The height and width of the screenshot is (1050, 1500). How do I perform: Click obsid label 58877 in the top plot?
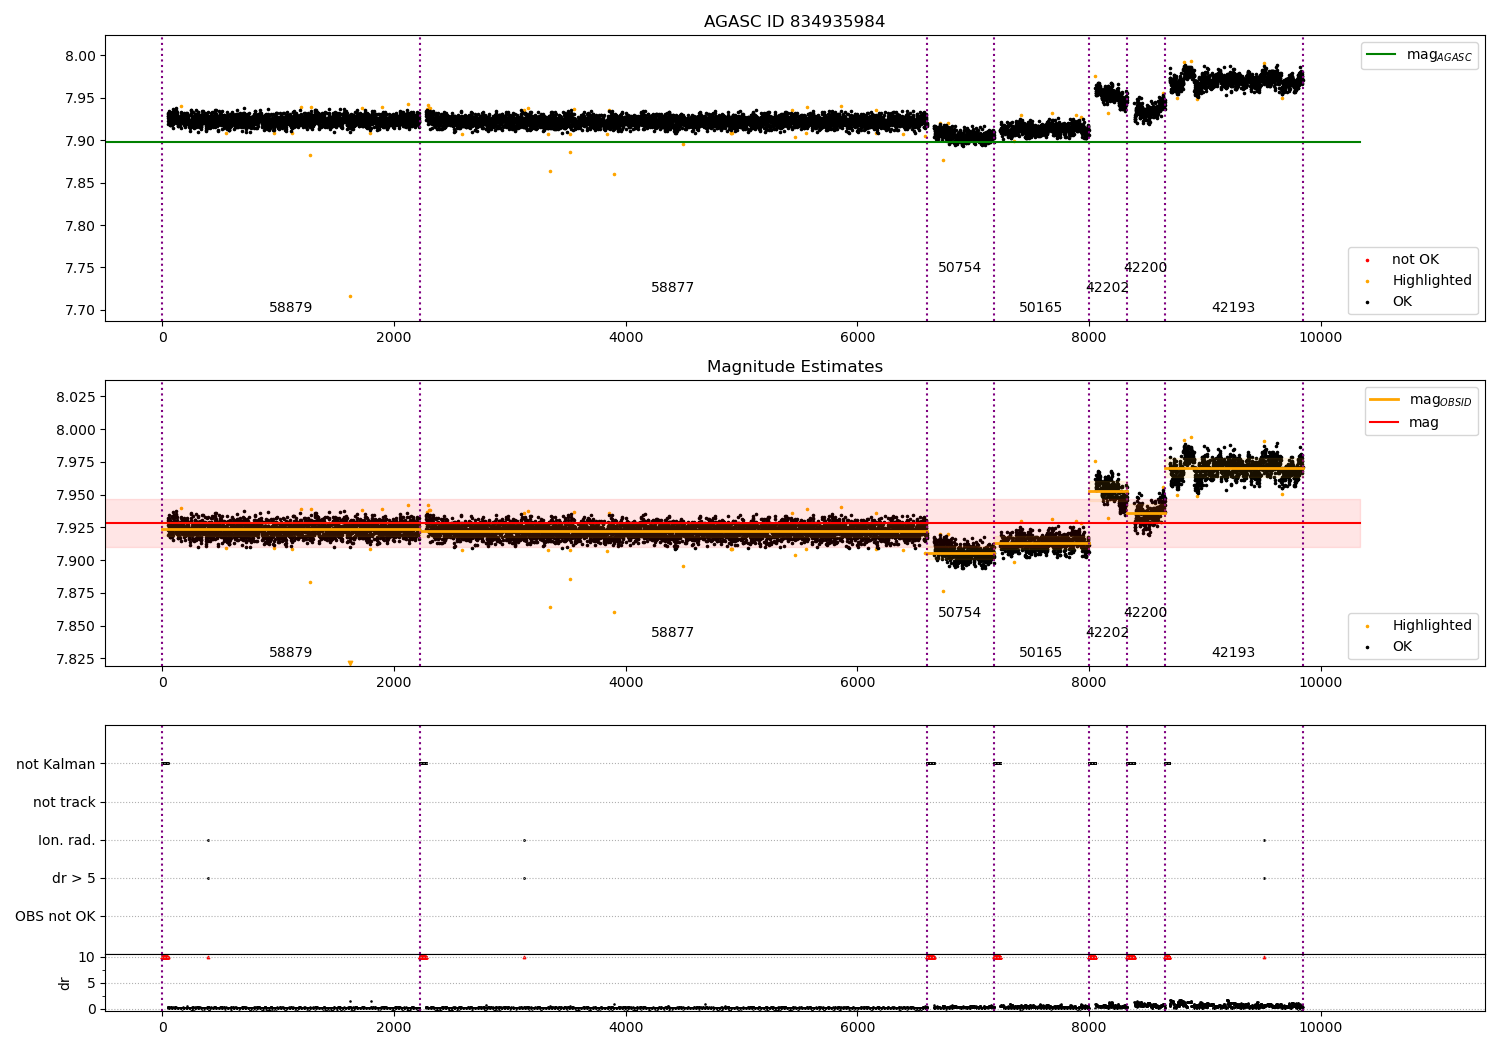pyautogui.click(x=672, y=288)
